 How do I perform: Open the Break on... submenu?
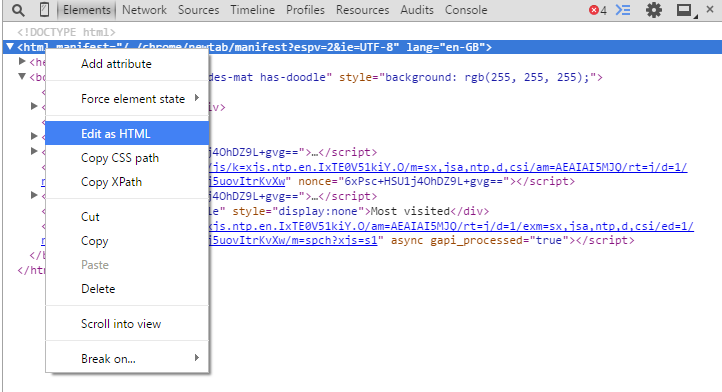point(127,359)
